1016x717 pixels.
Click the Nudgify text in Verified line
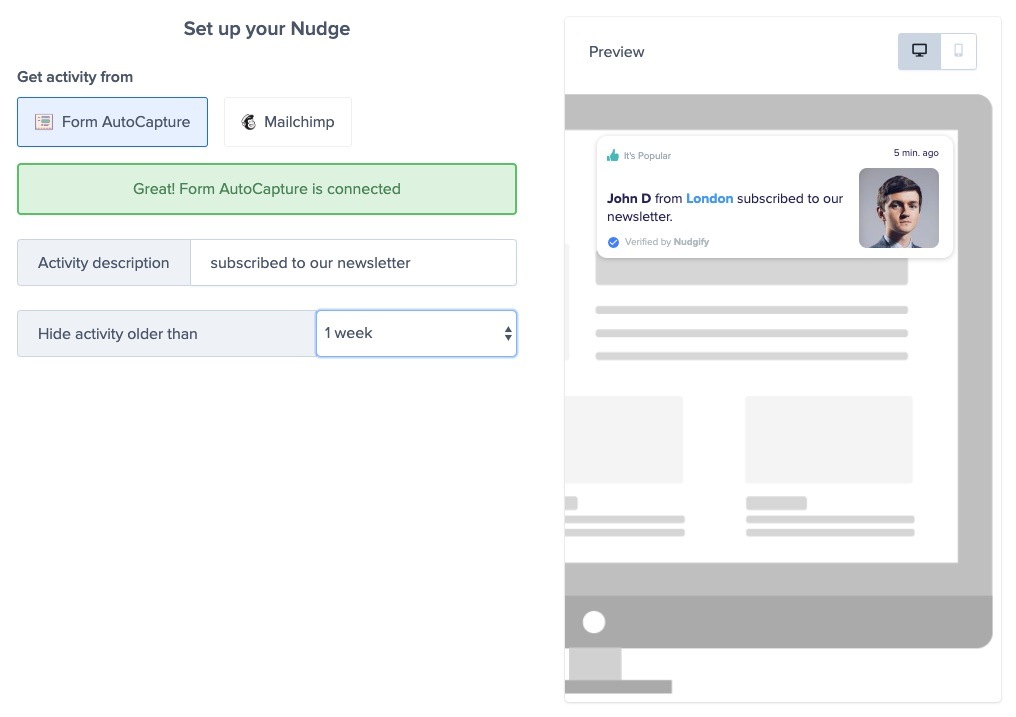(690, 242)
